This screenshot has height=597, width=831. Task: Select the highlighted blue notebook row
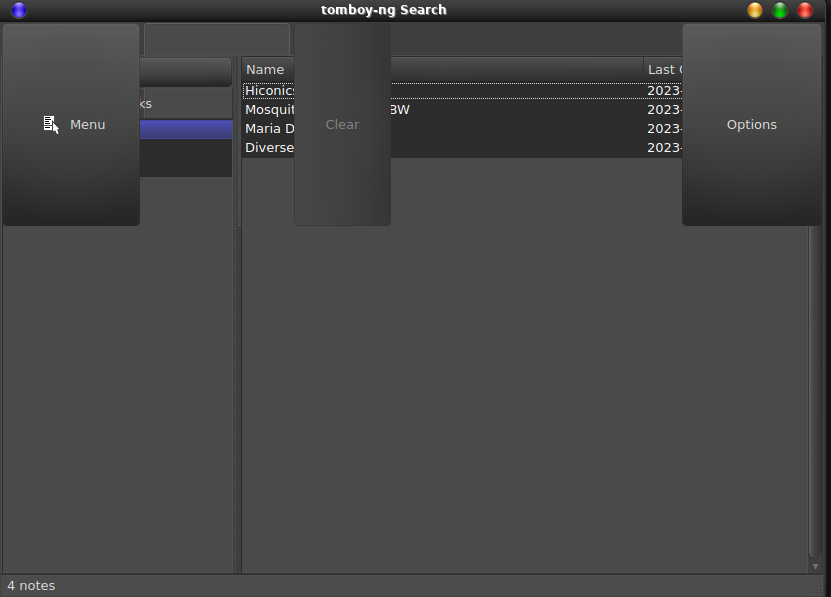pos(186,129)
